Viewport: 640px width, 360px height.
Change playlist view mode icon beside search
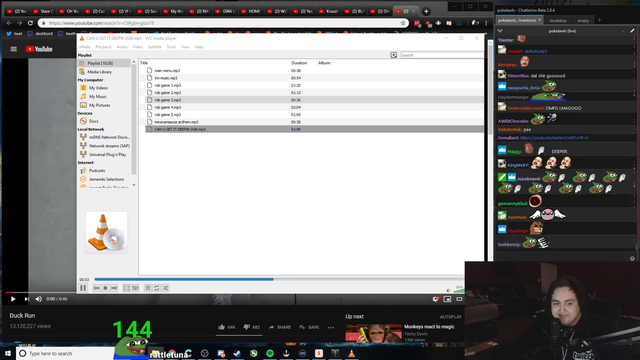(393, 55)
